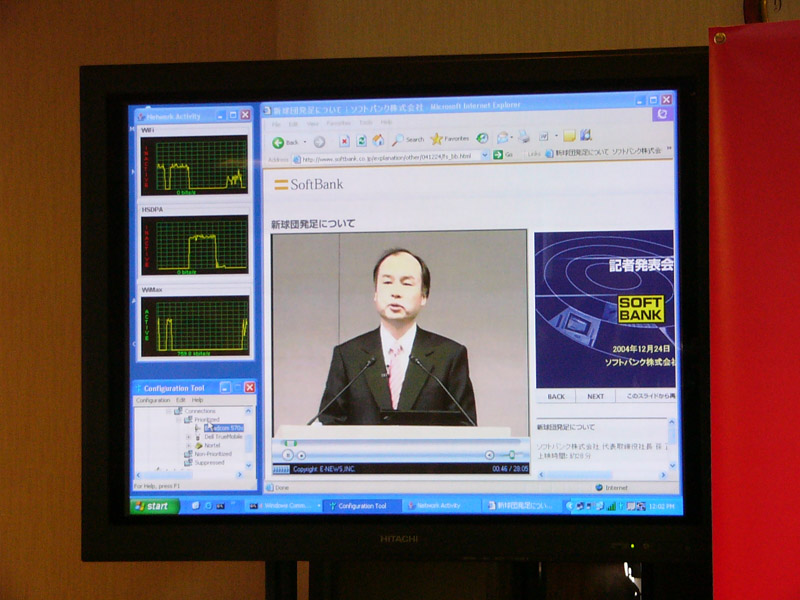
Task: Click the SoftBank logo on the page
Action: [x=309, y=184]
